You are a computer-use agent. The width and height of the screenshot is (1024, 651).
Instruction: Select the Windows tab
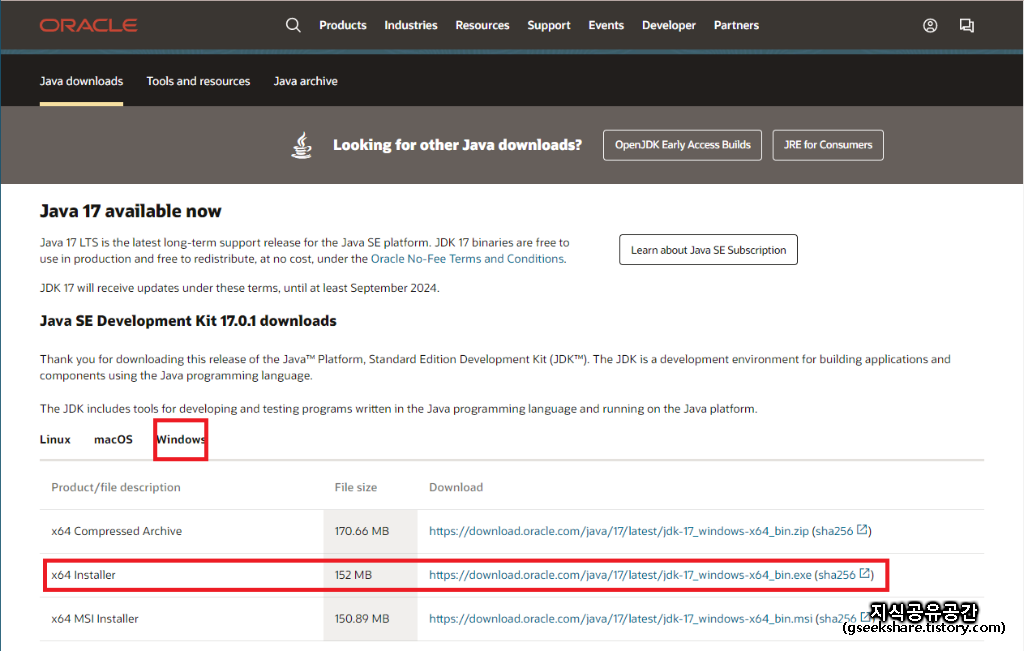(x=181, y=439)
